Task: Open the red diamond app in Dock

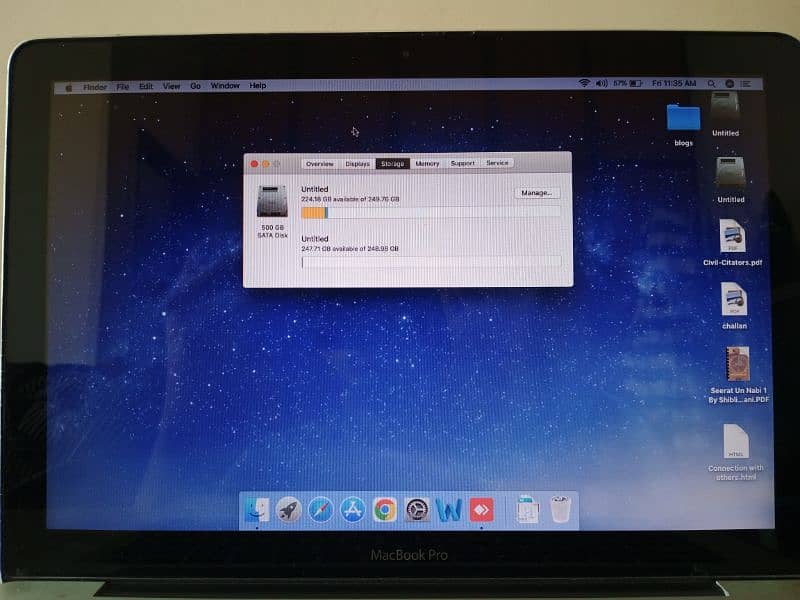Action: 481,510
